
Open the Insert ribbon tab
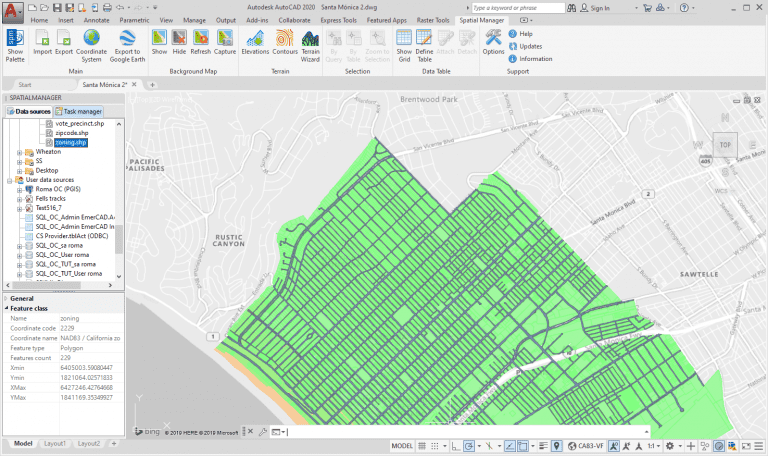pyautogui.click(x=66, y=20)
